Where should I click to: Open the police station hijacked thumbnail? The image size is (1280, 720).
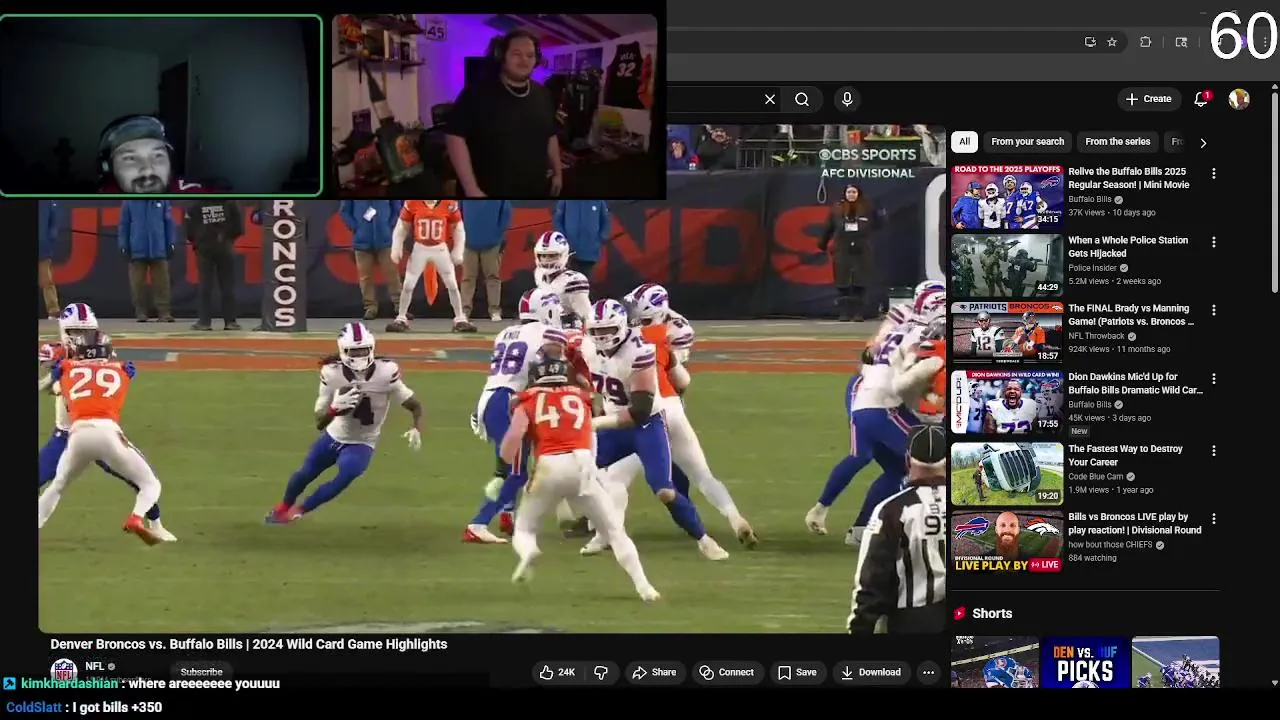pos(1007,265)
